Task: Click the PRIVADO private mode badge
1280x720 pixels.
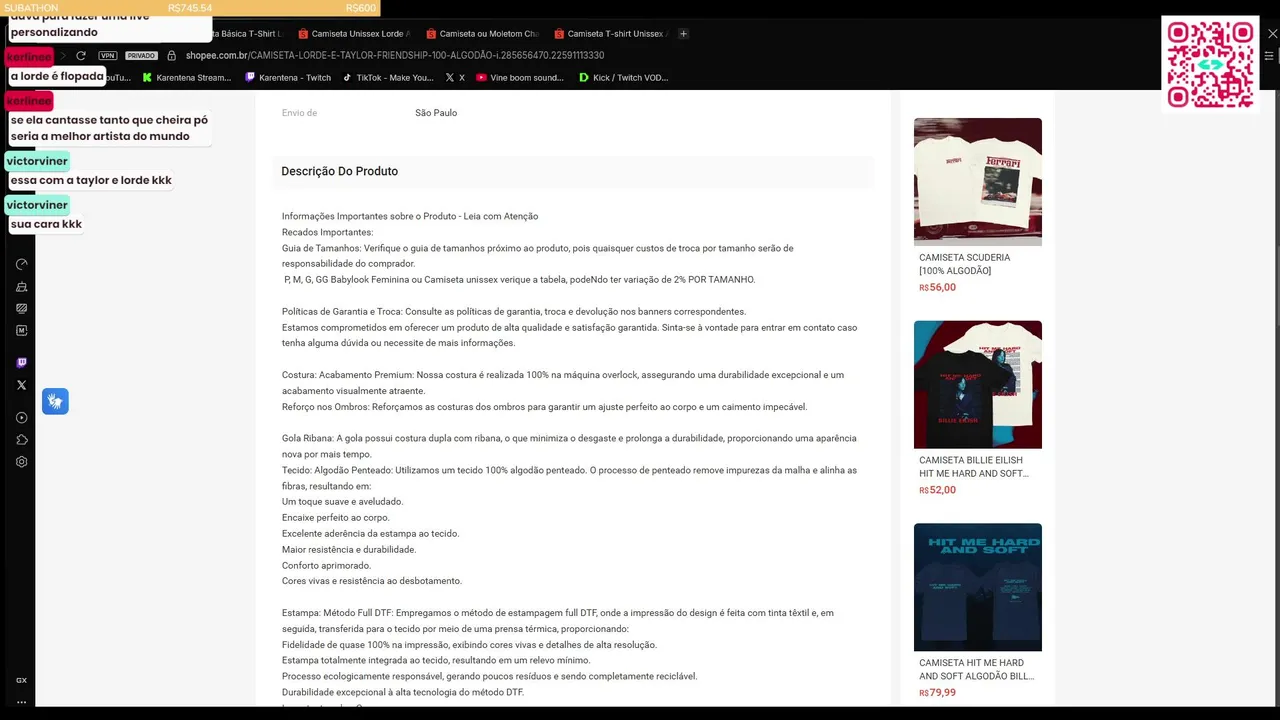Action: tap(141, 56)
